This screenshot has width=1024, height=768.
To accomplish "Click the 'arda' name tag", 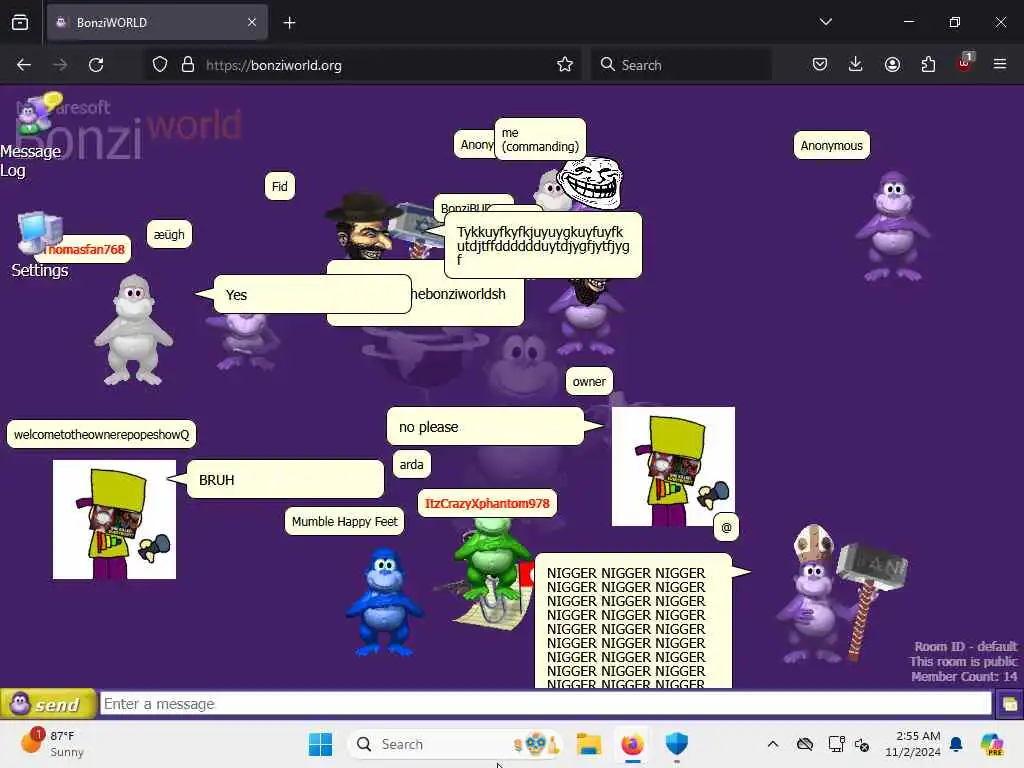I will click(411, 464).
